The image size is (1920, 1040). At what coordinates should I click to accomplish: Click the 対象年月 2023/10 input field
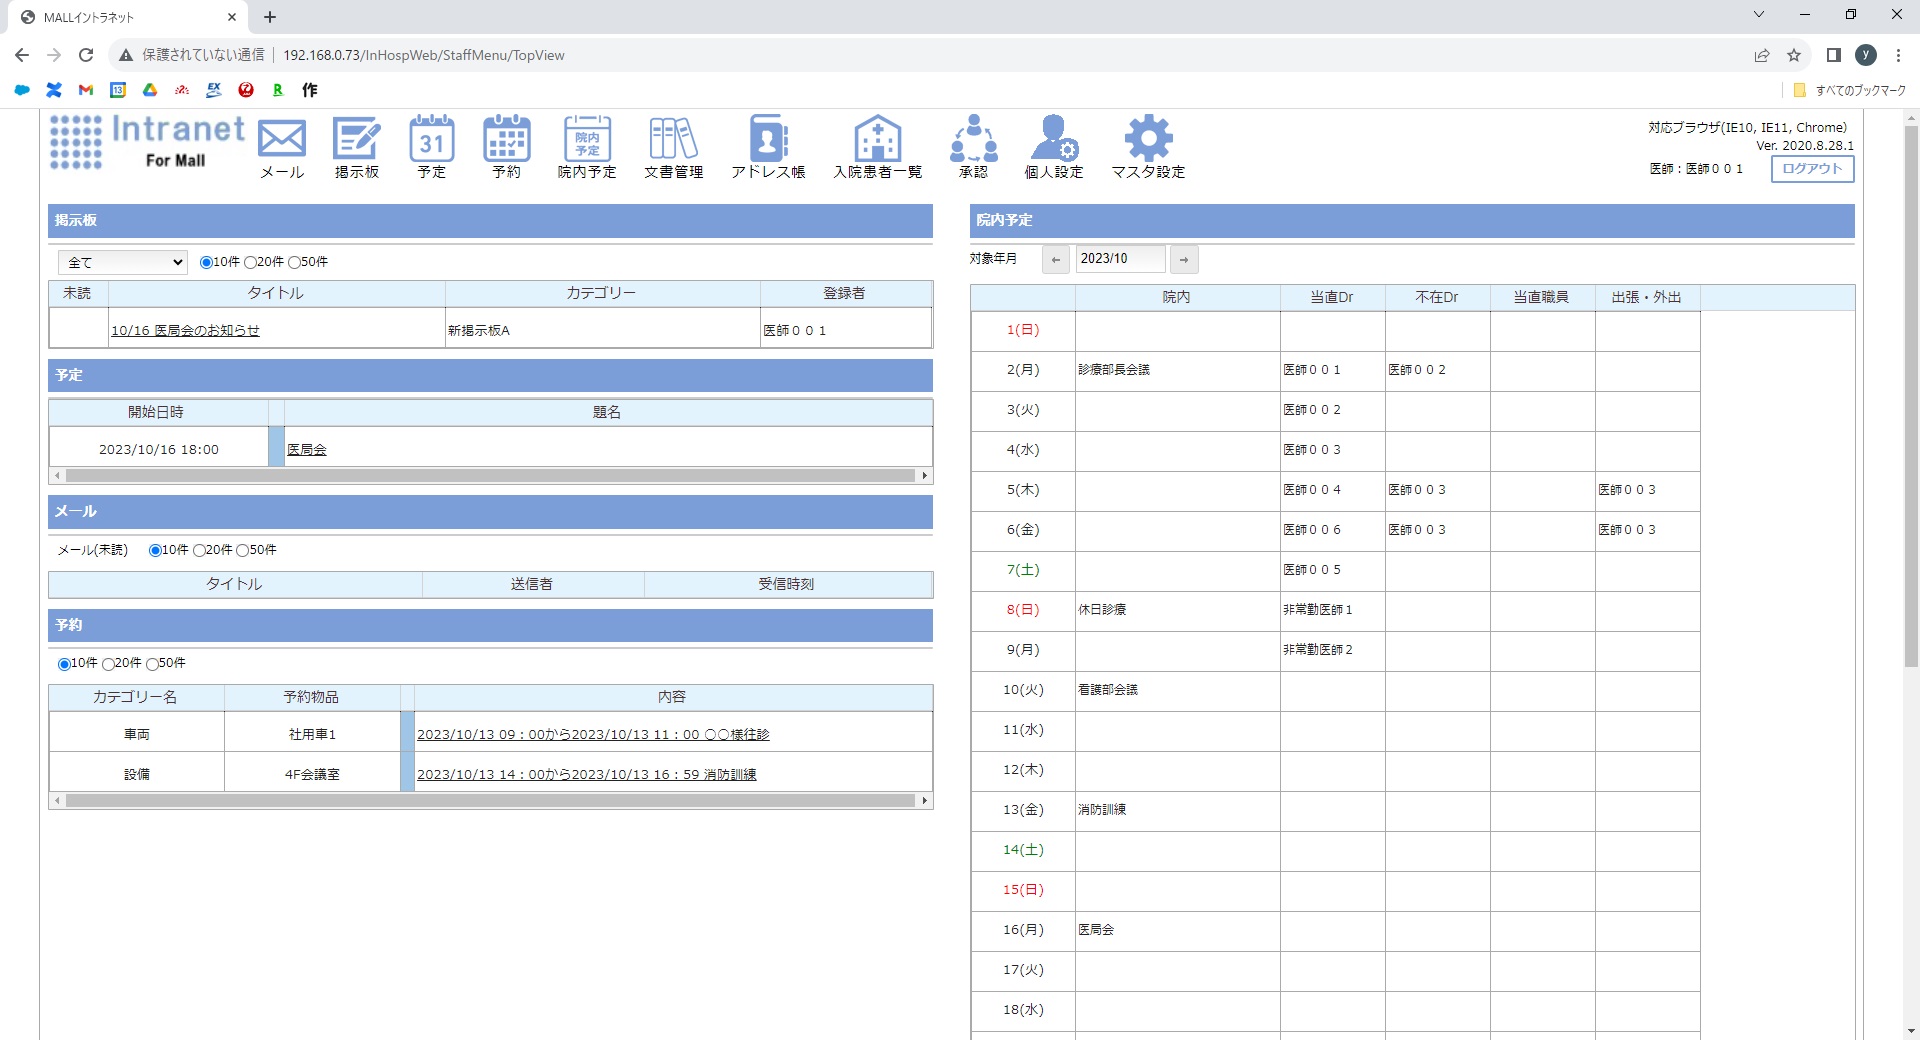pyautogui.click(x=1120, y=259)
